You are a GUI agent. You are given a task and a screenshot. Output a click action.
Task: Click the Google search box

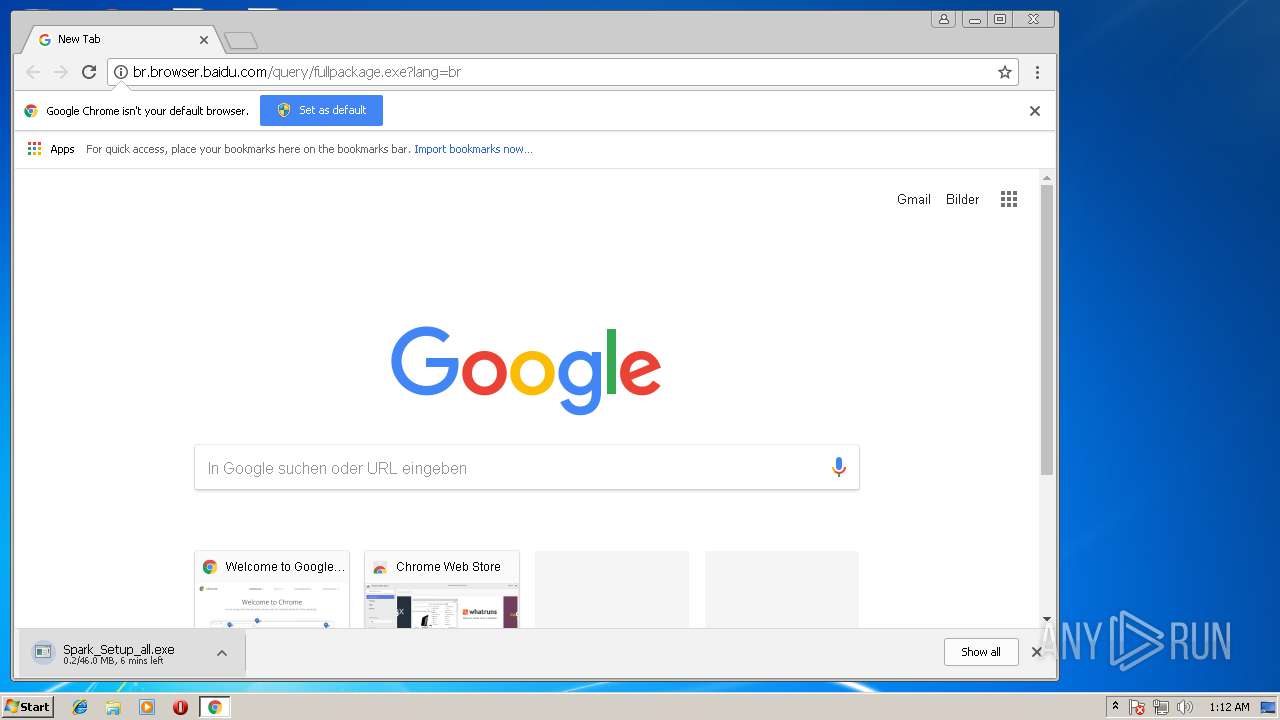[x=527, y=467]
